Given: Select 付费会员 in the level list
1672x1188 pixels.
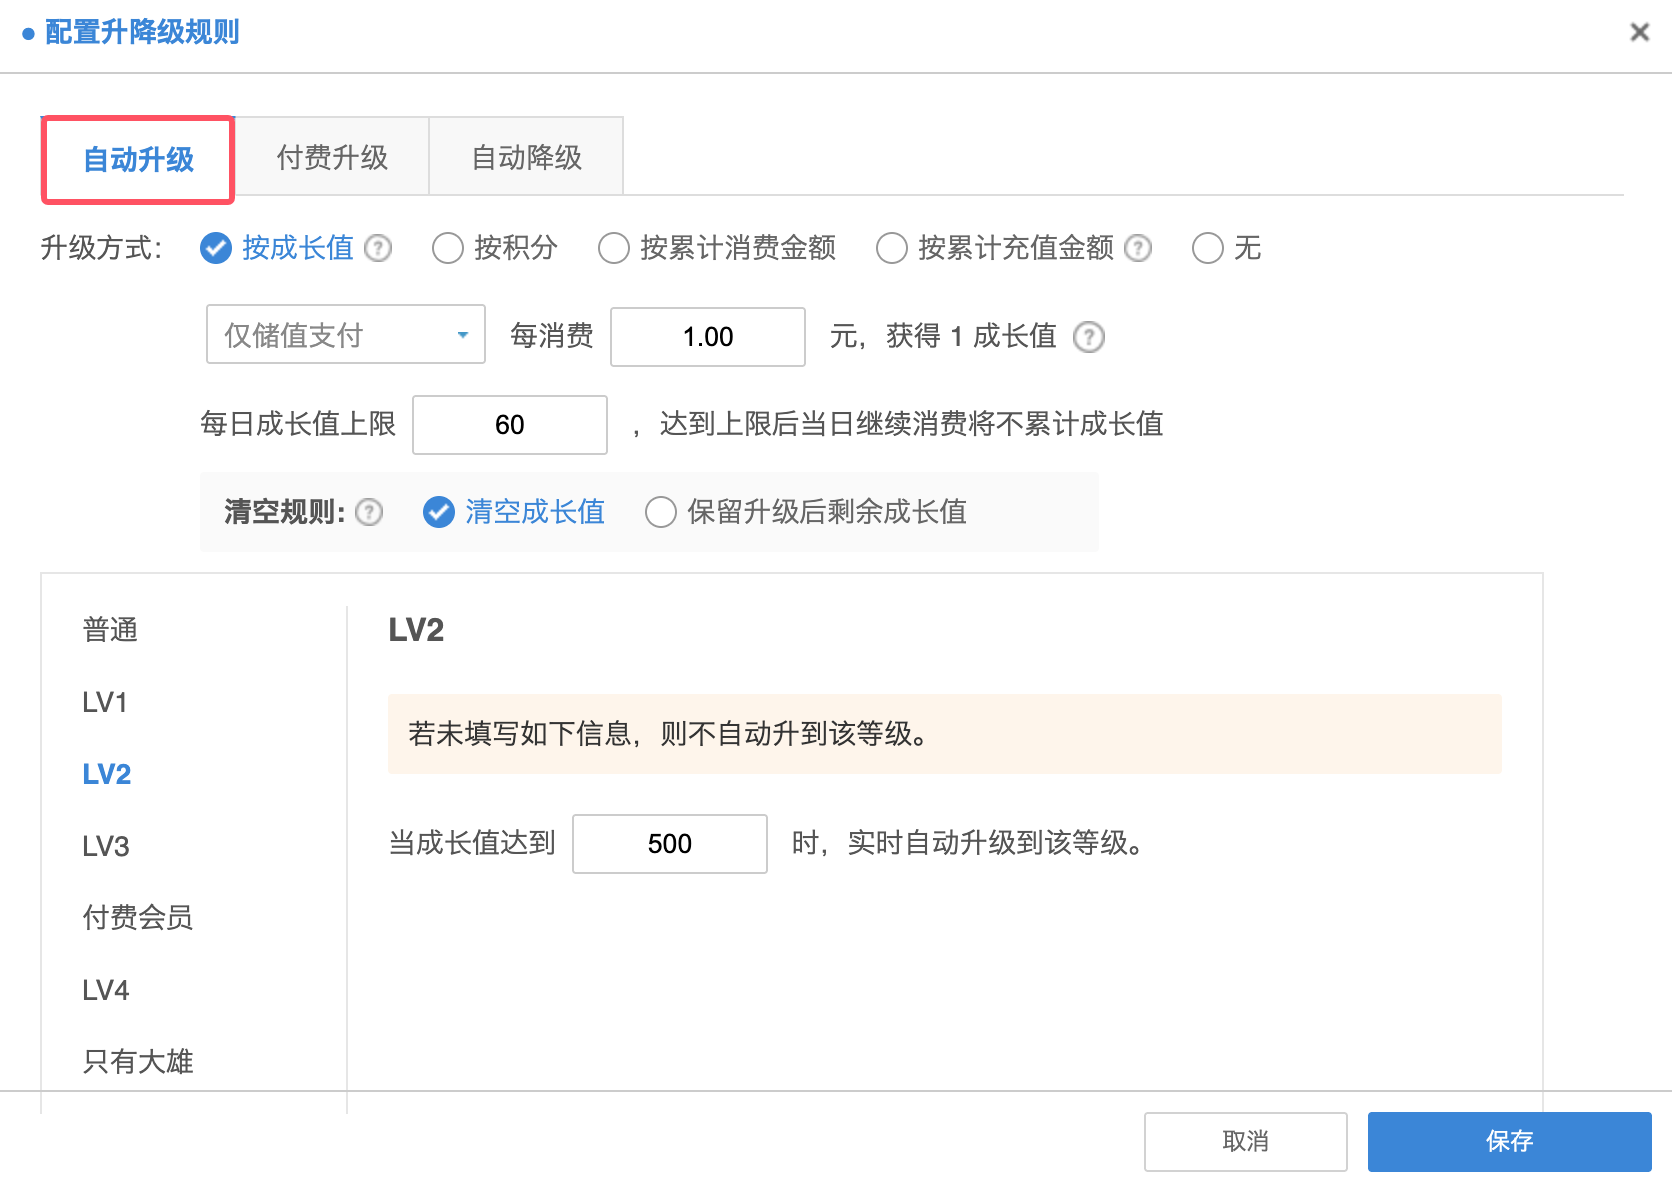Looking at the screenshot, I should click(x=138, y=918).
